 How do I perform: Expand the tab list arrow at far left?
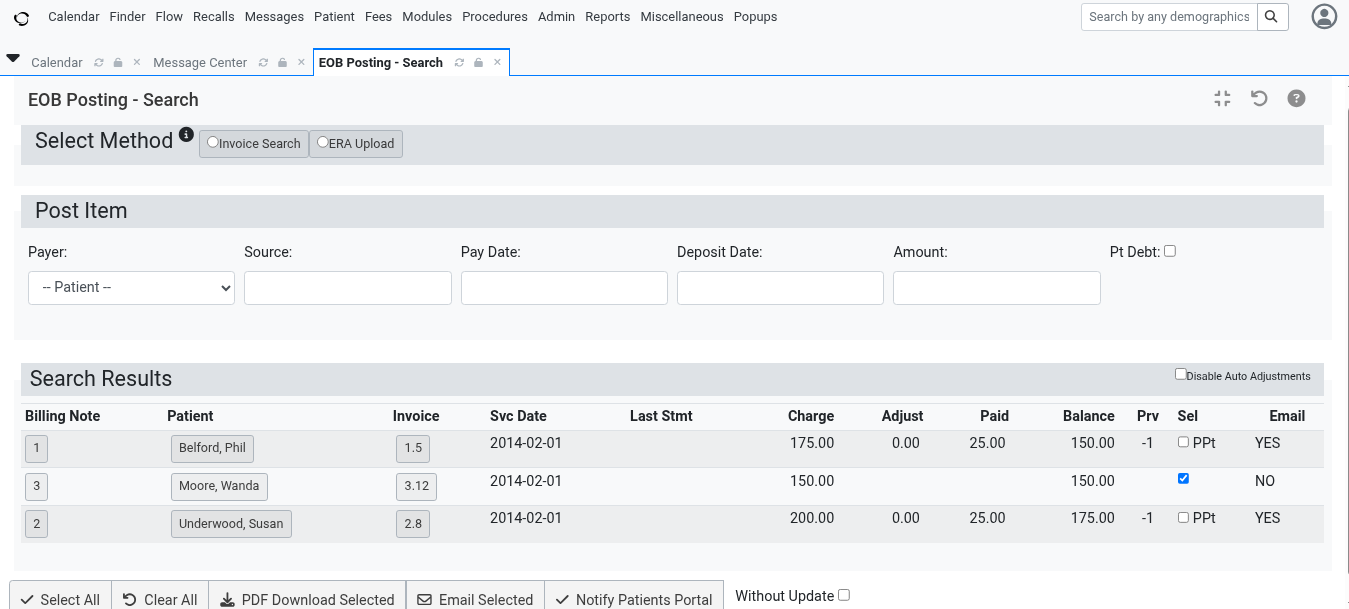pyautogui.click(x=13, y=59)
